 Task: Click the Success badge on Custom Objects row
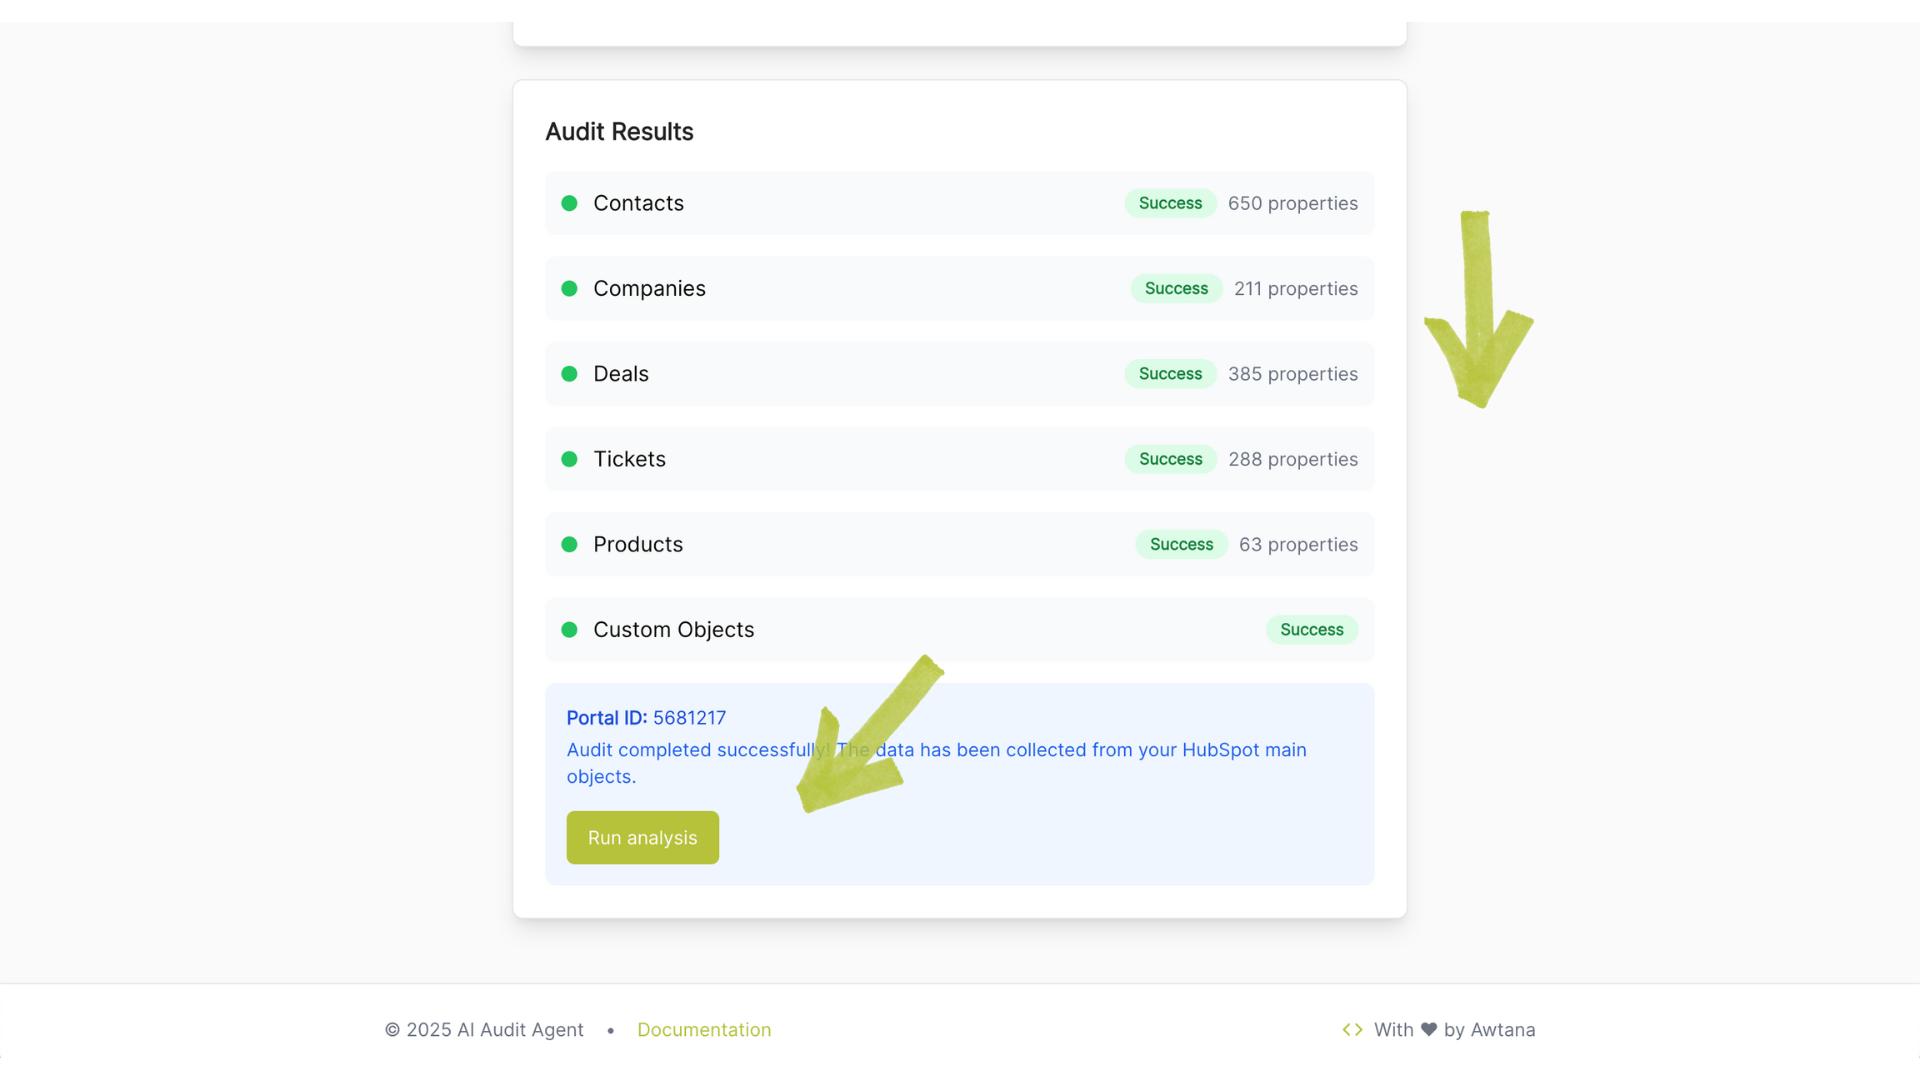[x=1312, y=630]
